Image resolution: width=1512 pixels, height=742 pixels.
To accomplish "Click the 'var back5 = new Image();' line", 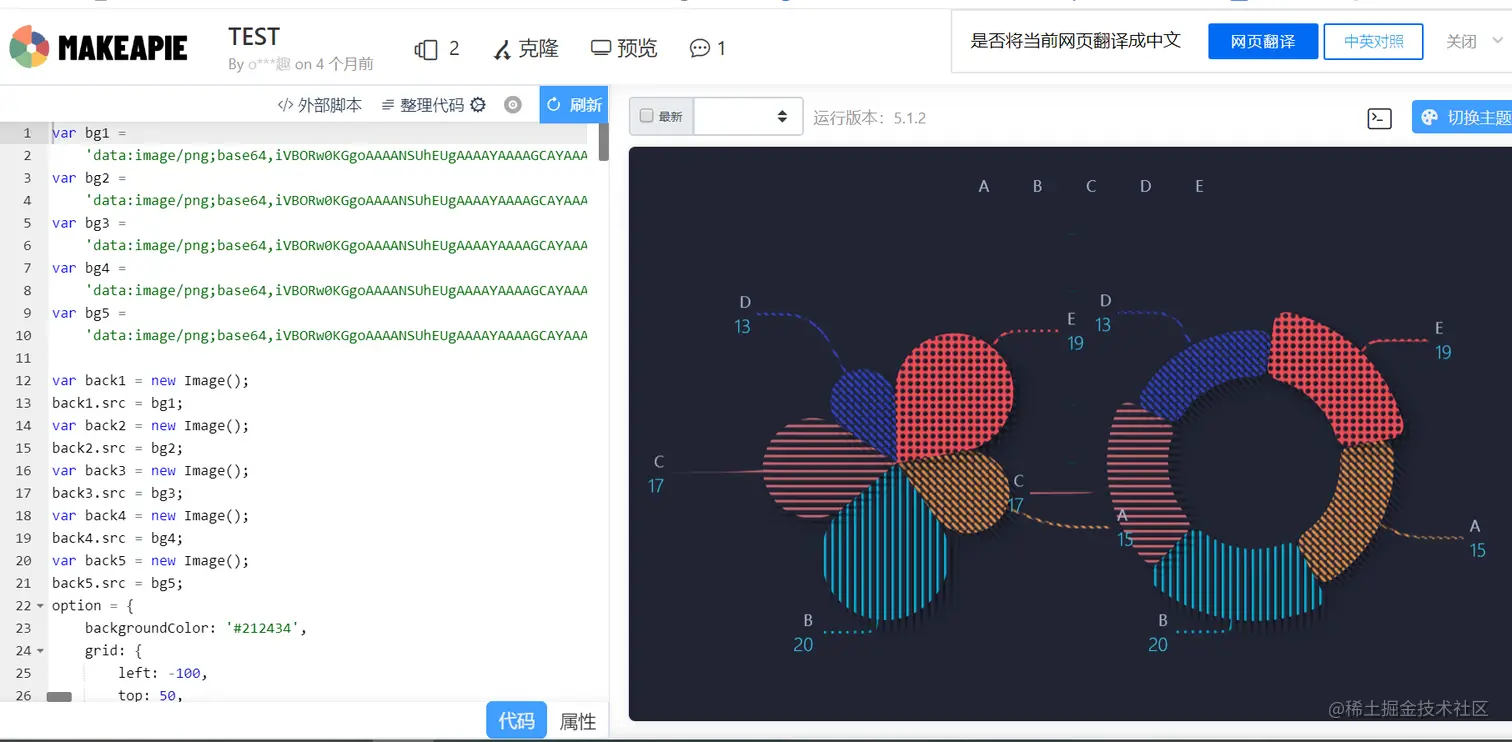I will click(x=150, y=561).
